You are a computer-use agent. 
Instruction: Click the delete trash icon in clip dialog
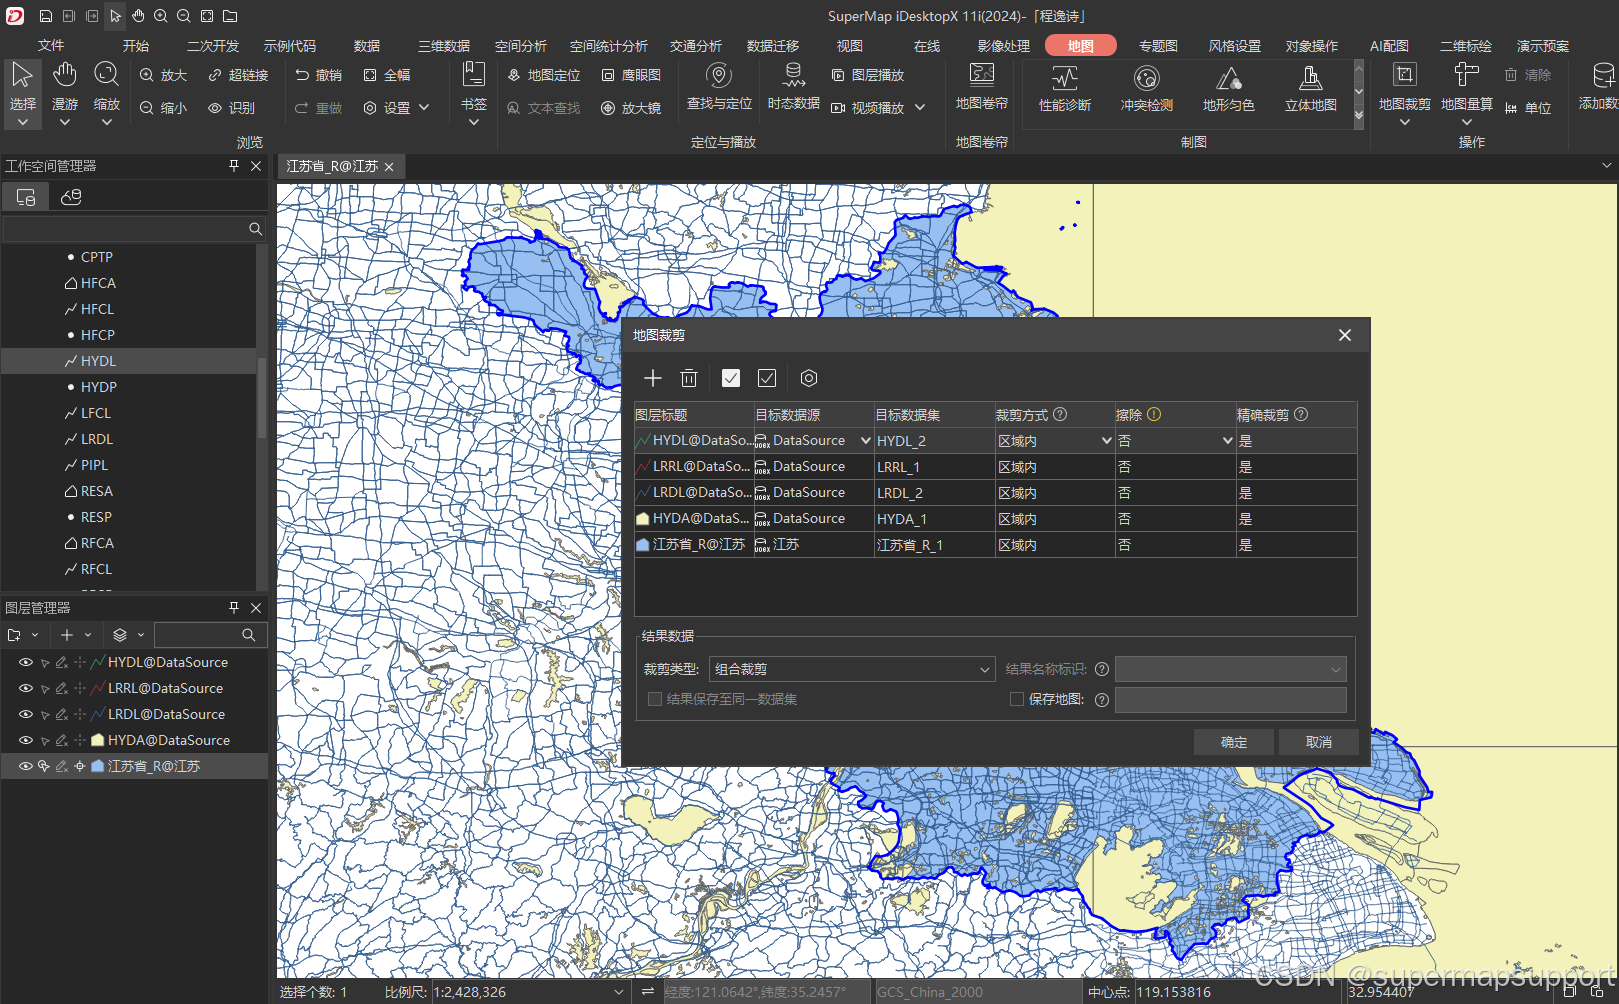689,378
